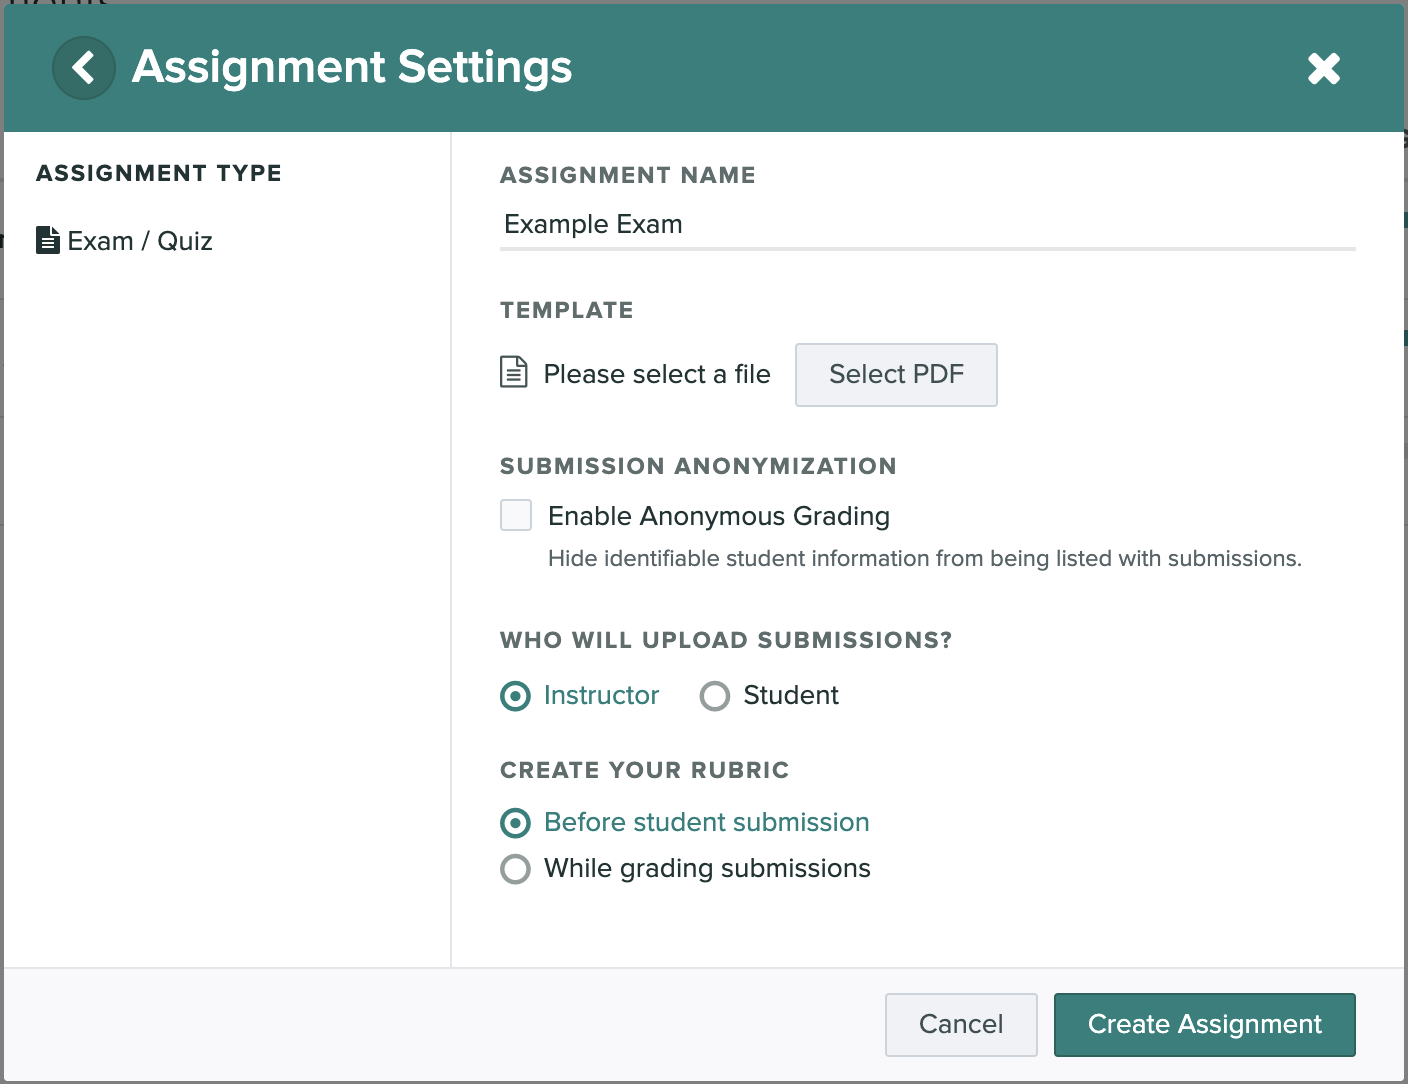The width and height of the screenshot is (1408, 1084).
Task: Click the Student label text
Action: pyautogui.click(x=790, y=695)
